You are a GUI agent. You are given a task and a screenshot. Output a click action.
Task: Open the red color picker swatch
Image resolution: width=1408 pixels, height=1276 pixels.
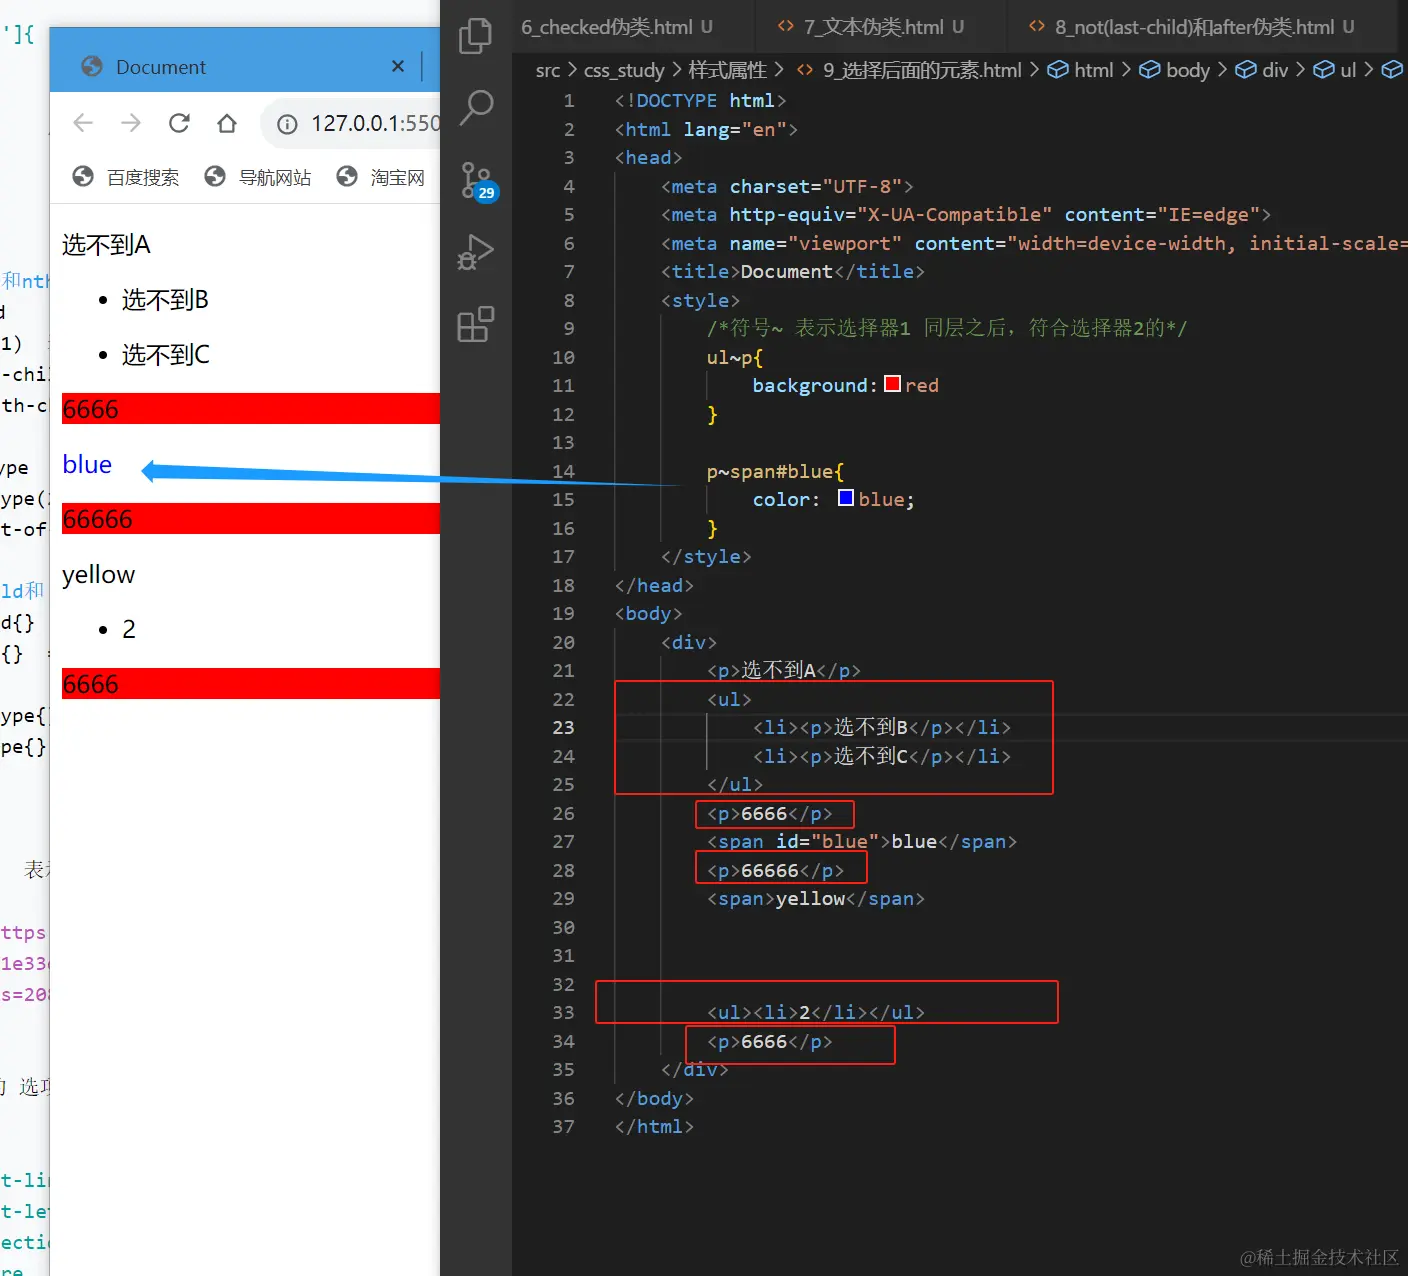click(893, 384)
